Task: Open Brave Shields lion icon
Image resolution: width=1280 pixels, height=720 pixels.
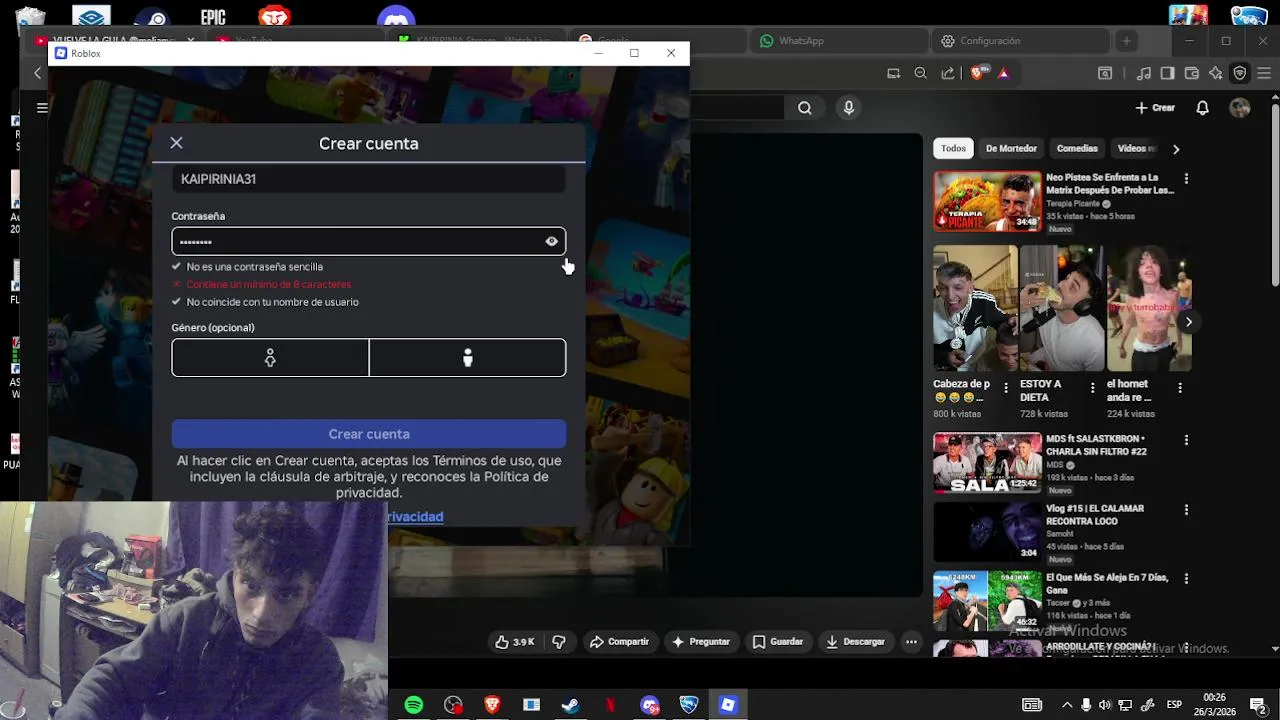Action: click(978, 73)
